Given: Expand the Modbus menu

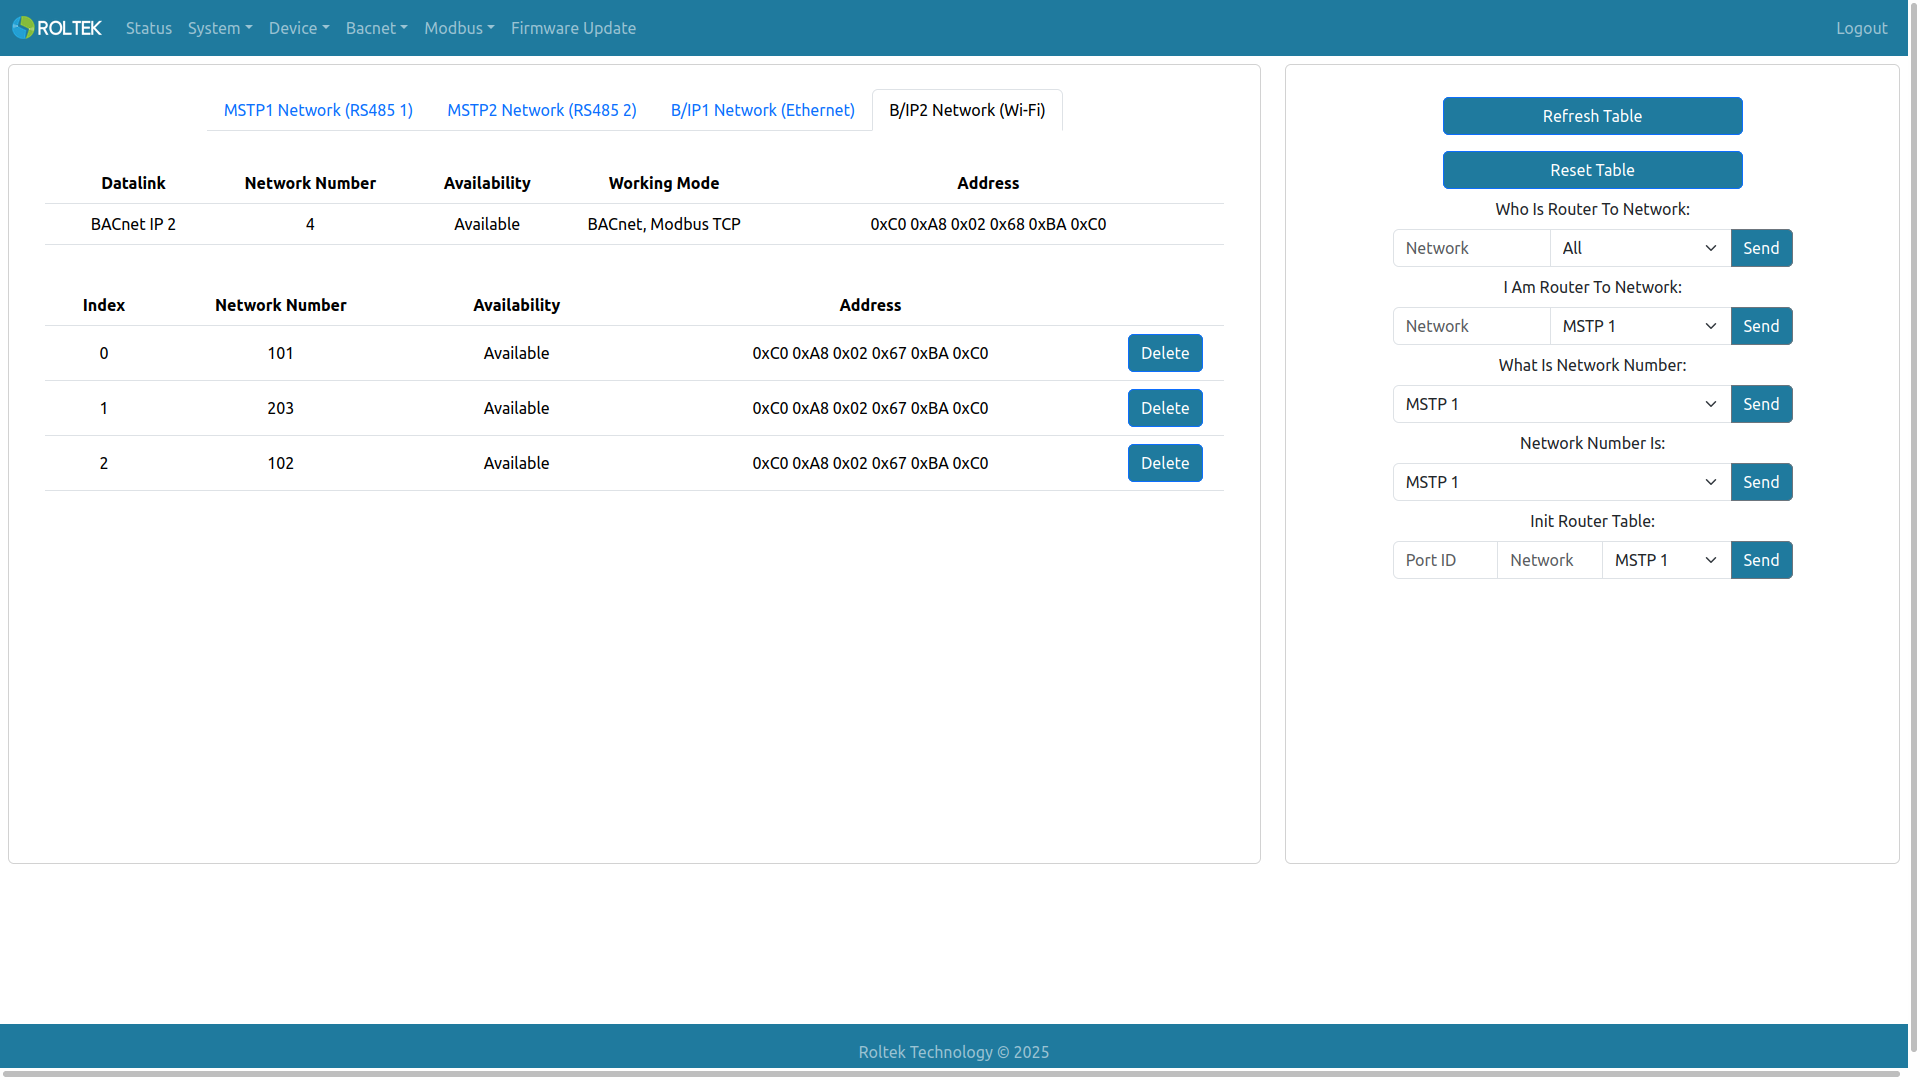Looking at the screenshot, I should tap(459, 28).
